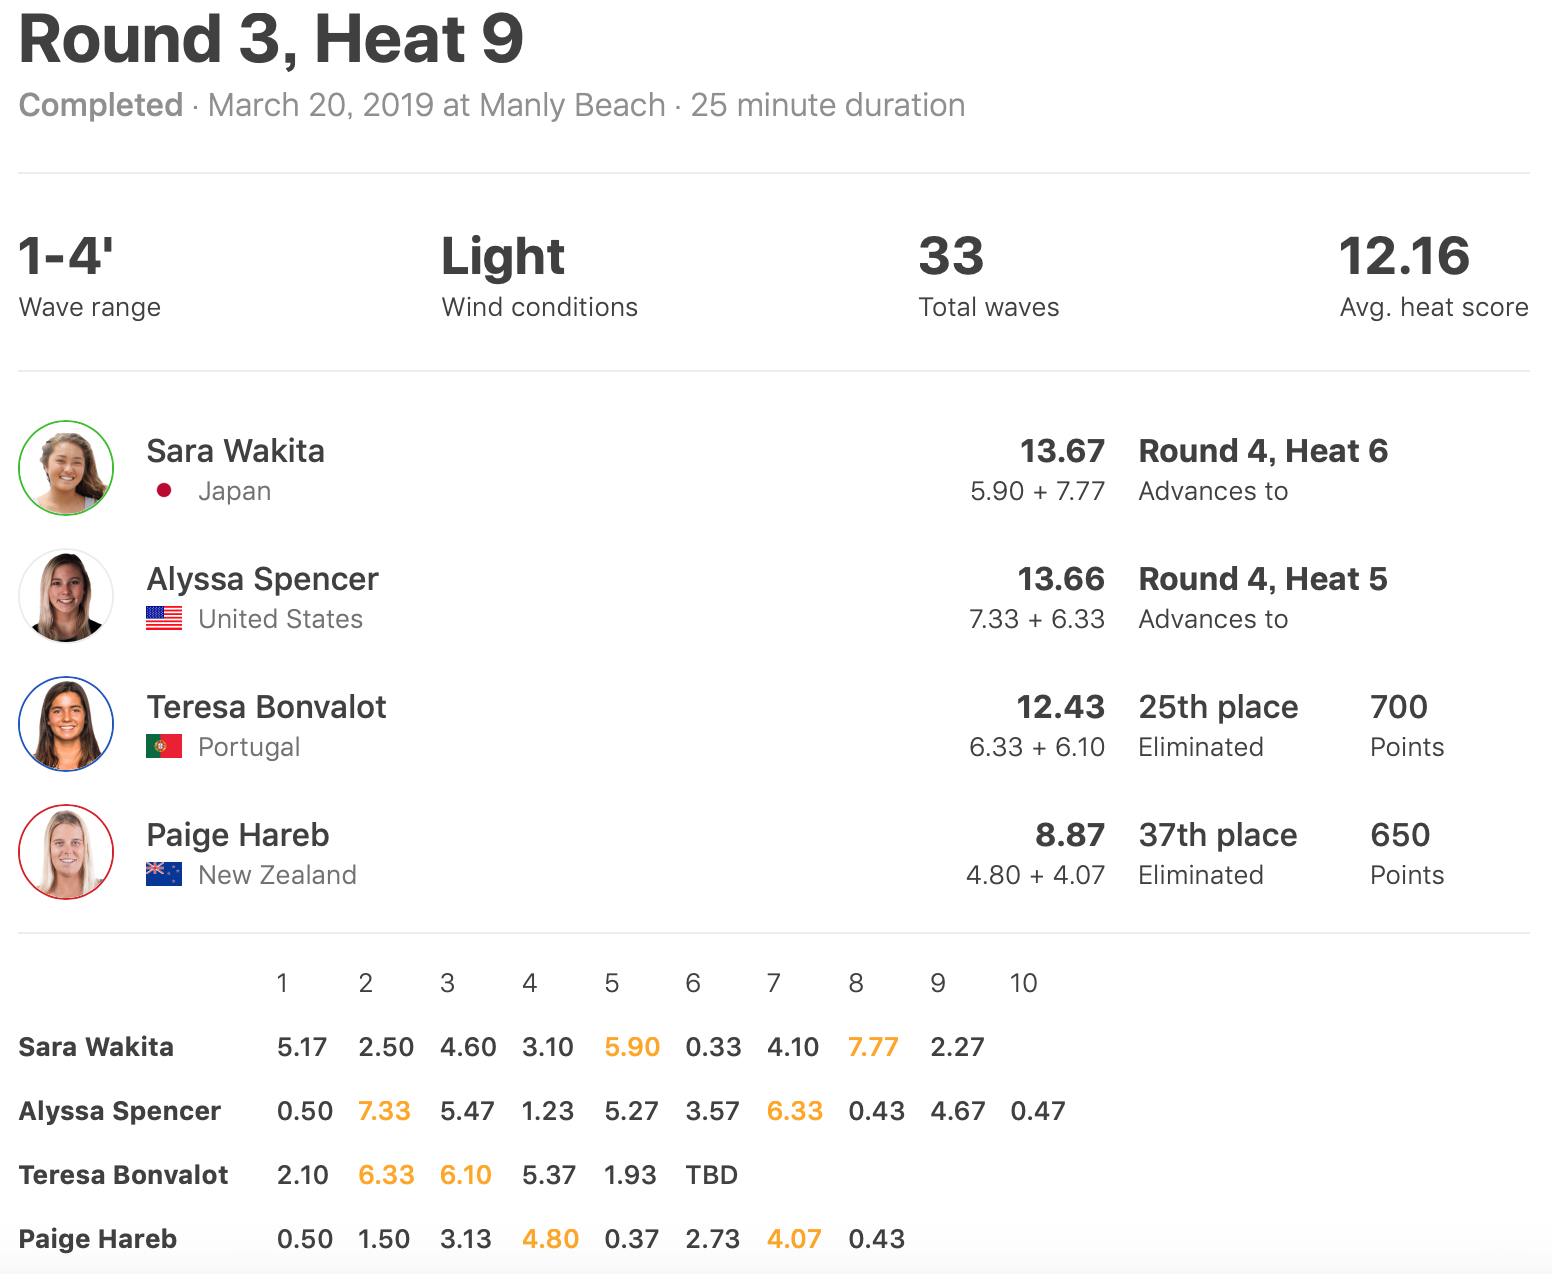Select Paige Hareb's name in results list
The image size is (1552, 1274).
point(238,835)
